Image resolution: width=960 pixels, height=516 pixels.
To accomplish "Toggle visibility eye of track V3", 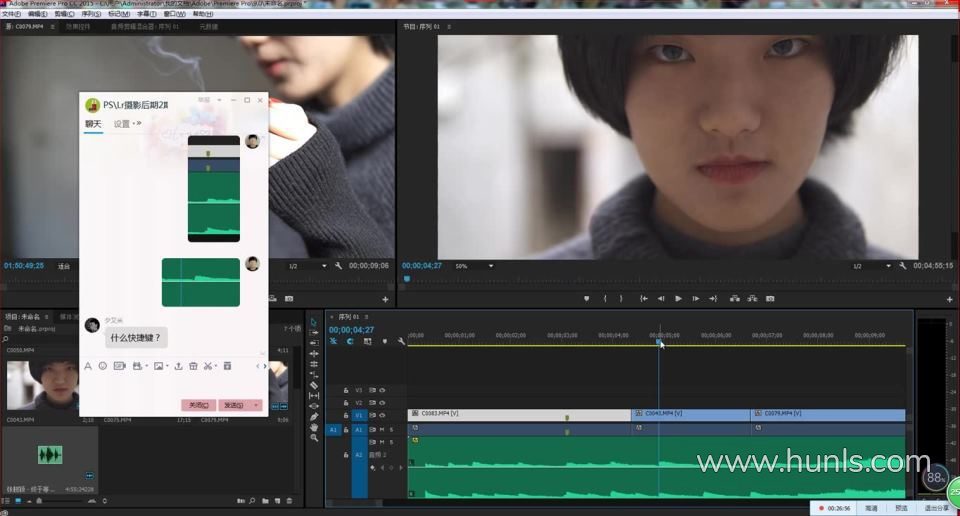I will (x=382, y=390).
